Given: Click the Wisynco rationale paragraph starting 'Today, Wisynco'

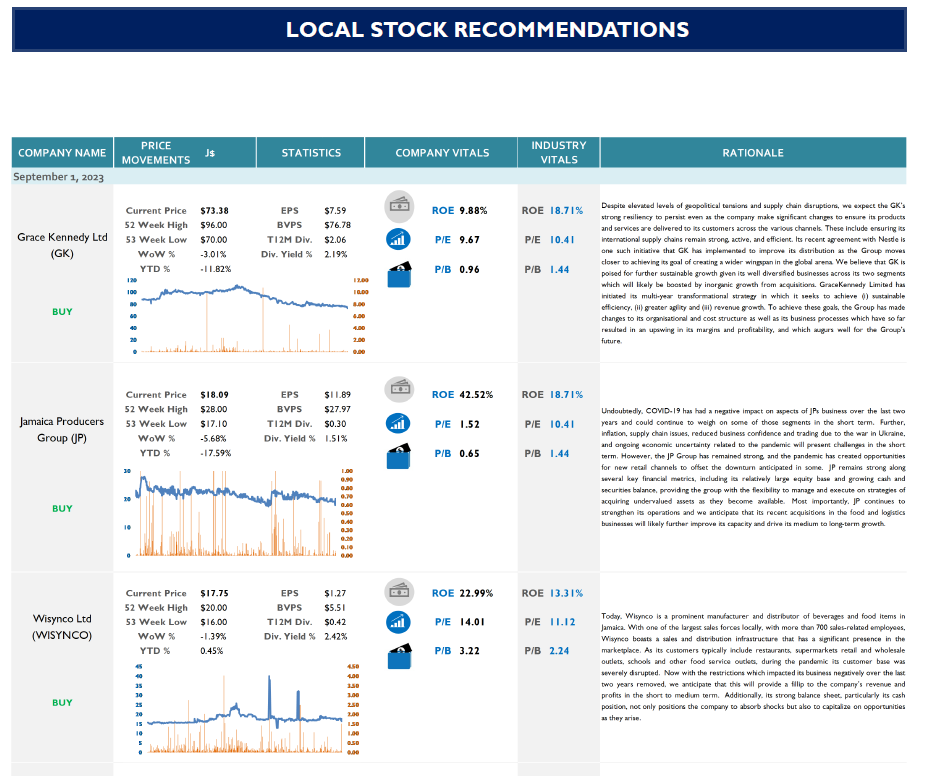Looking at the screenshot, I should [x=753, y=667].
